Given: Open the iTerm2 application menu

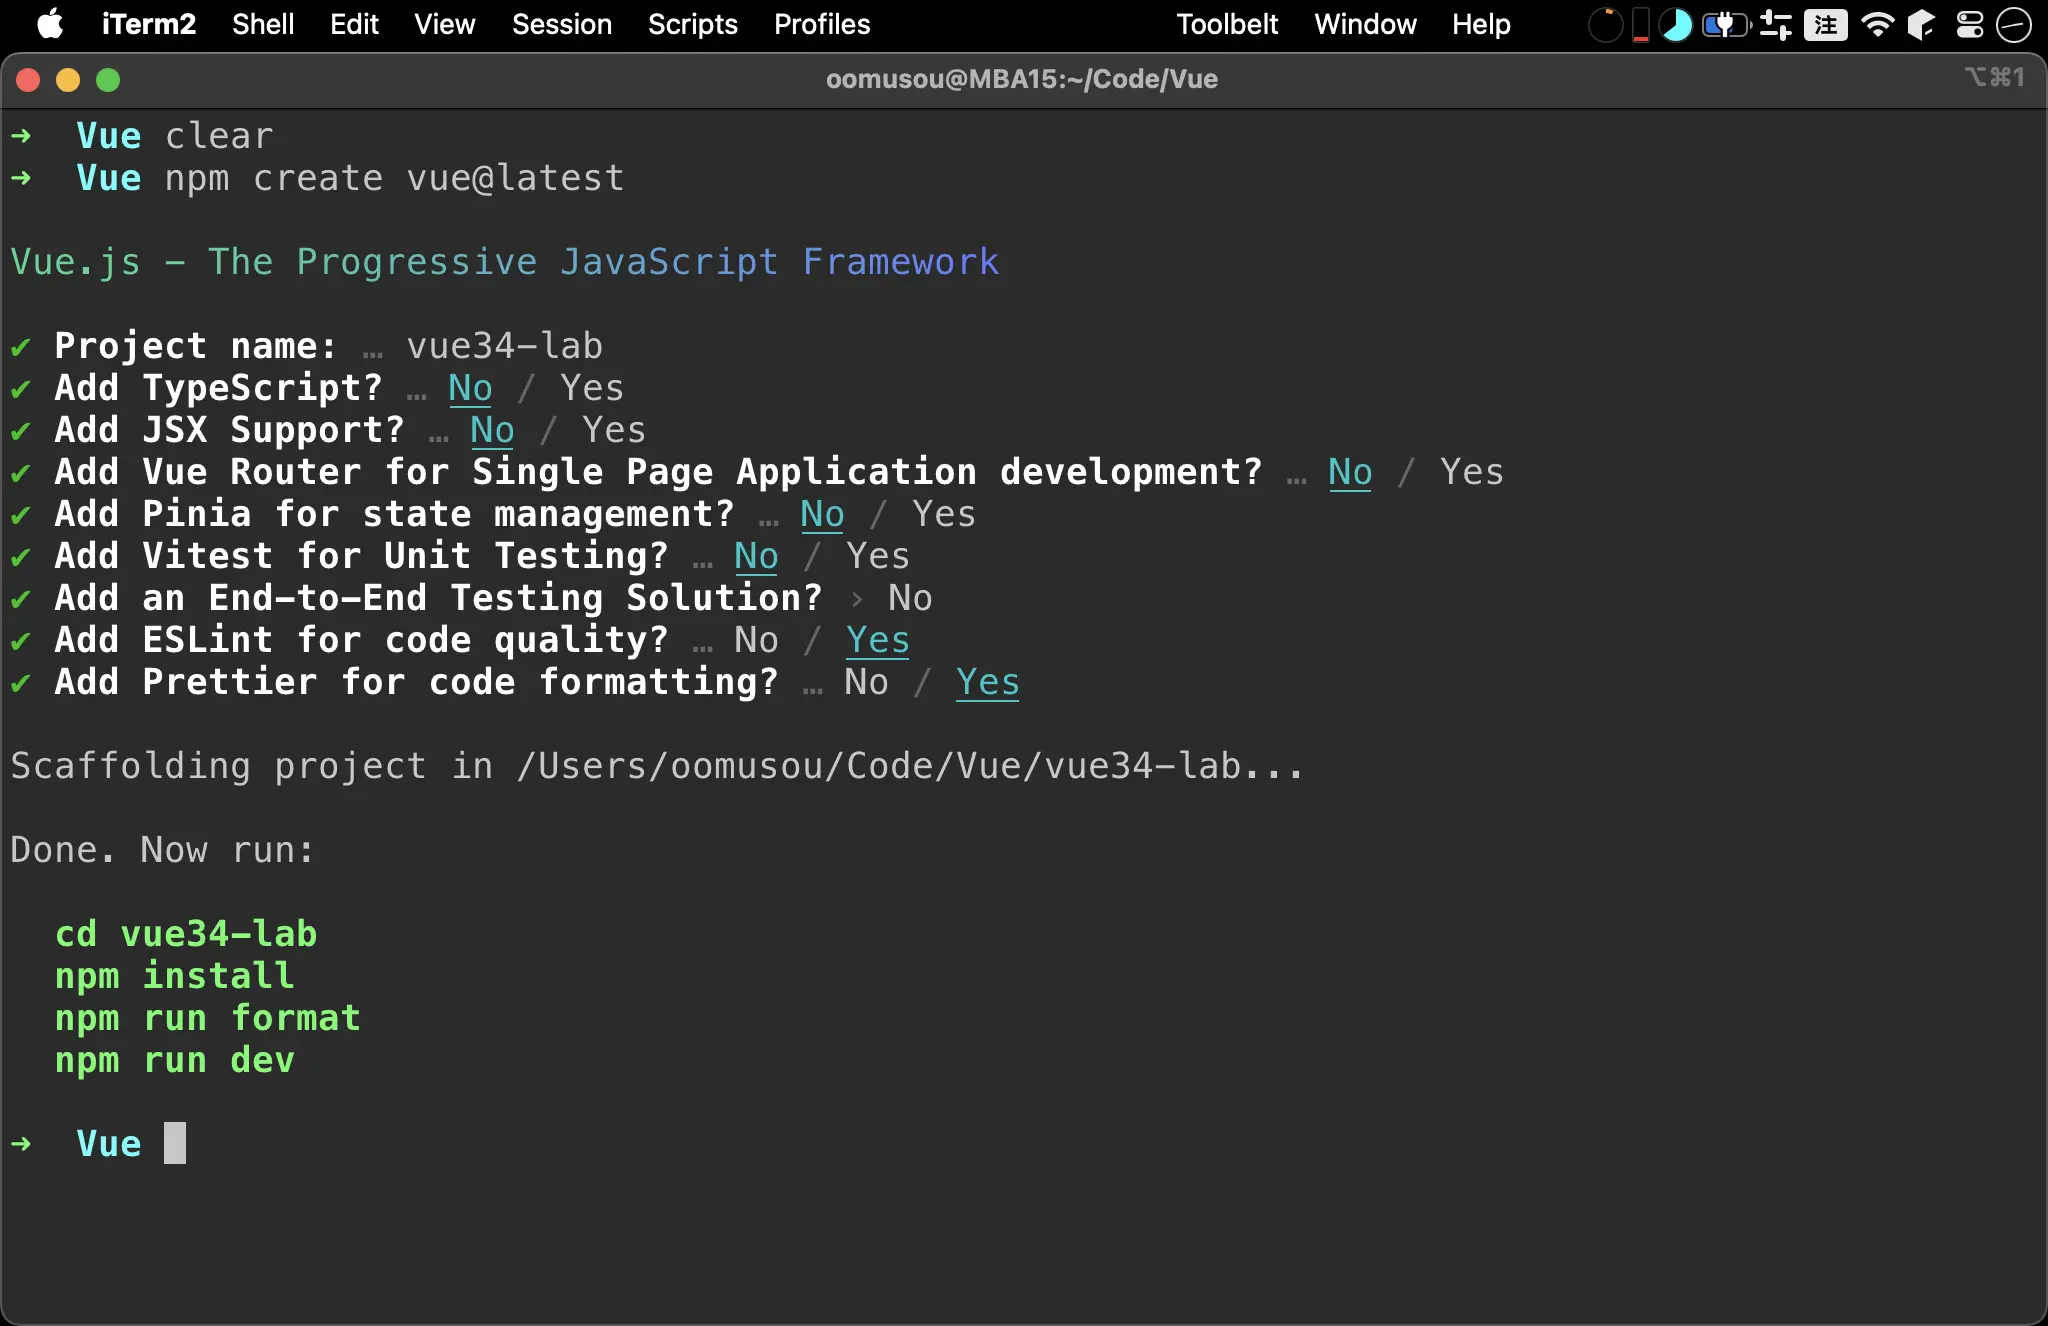Looking at the screenshot, I should [x=149, y=24].
